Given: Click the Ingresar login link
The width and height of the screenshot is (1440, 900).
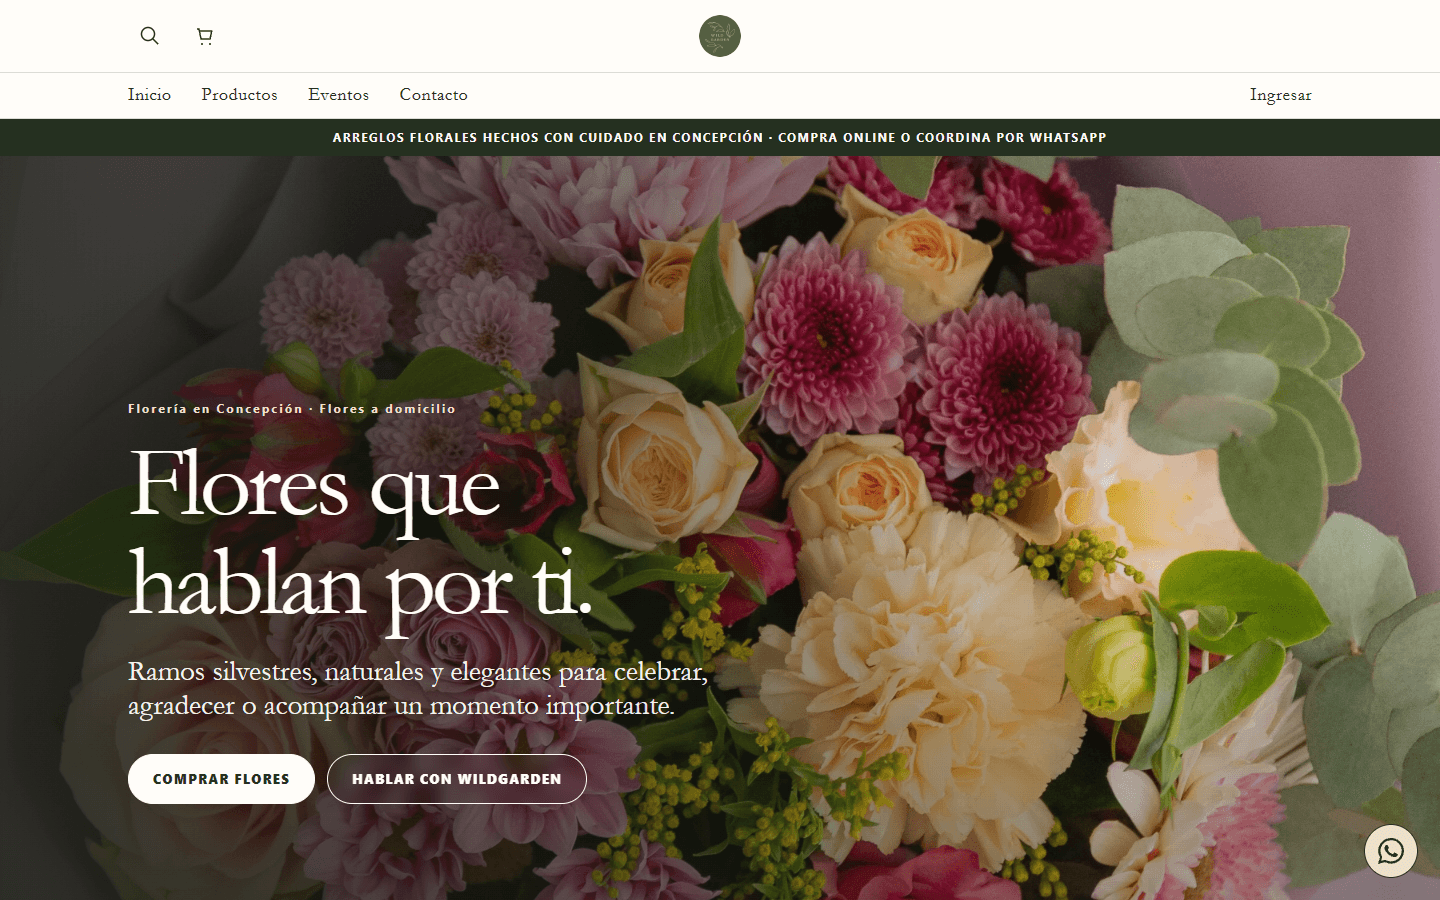Looking at the screenshot, I should coord(1280,95).
